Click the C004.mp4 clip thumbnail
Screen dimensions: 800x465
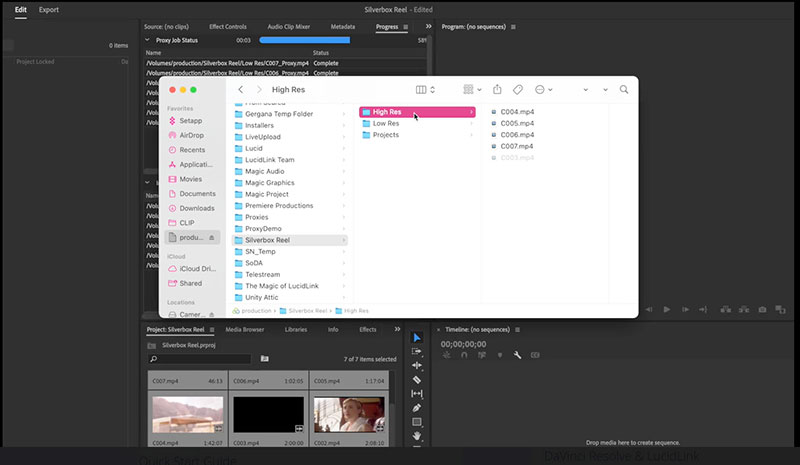(188, 414)
